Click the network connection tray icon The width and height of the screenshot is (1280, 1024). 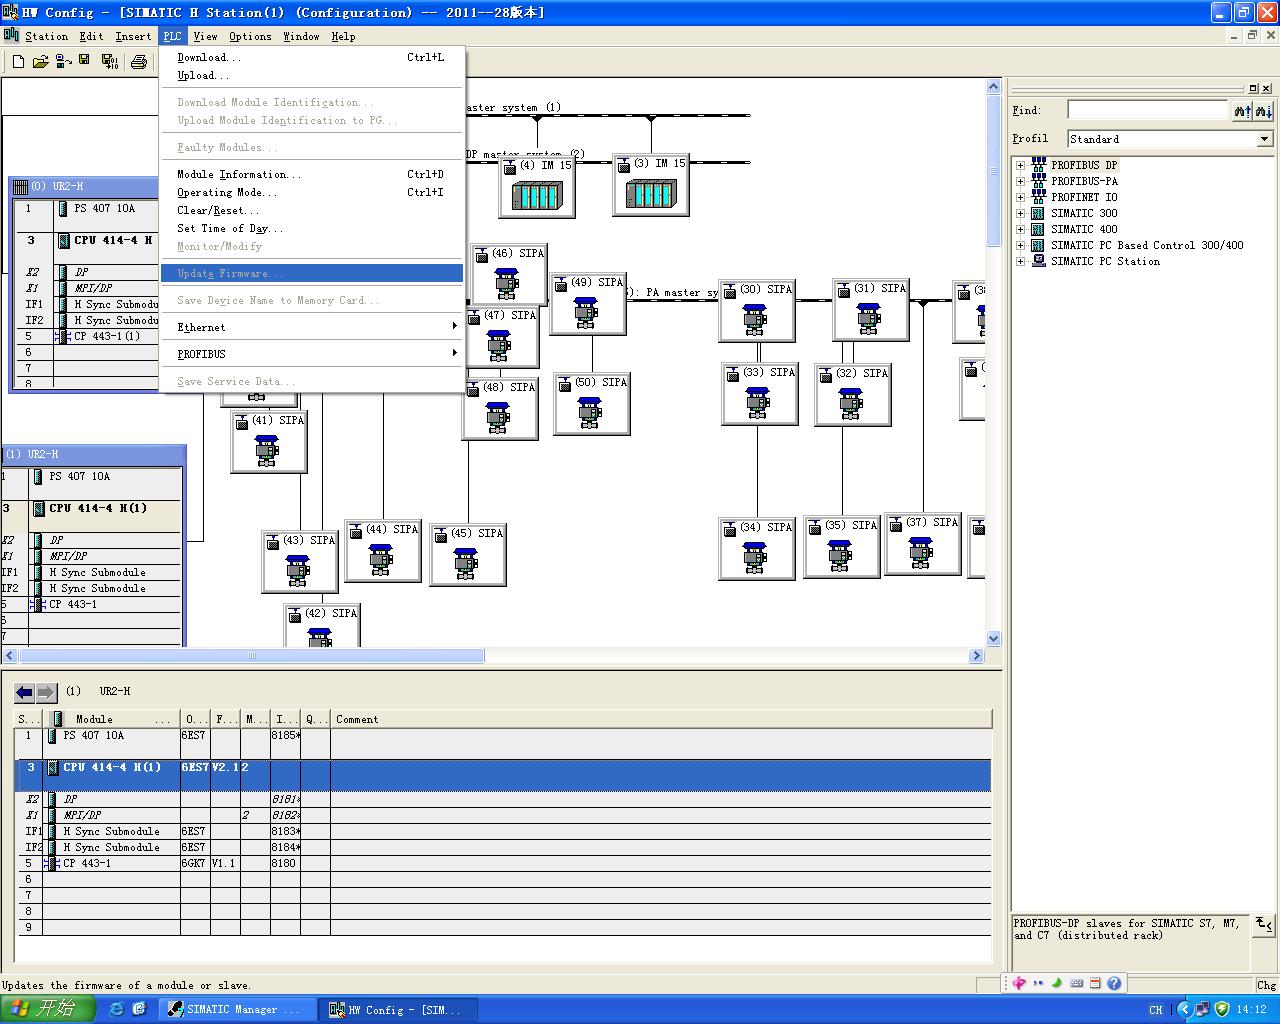(1203, 1009)
